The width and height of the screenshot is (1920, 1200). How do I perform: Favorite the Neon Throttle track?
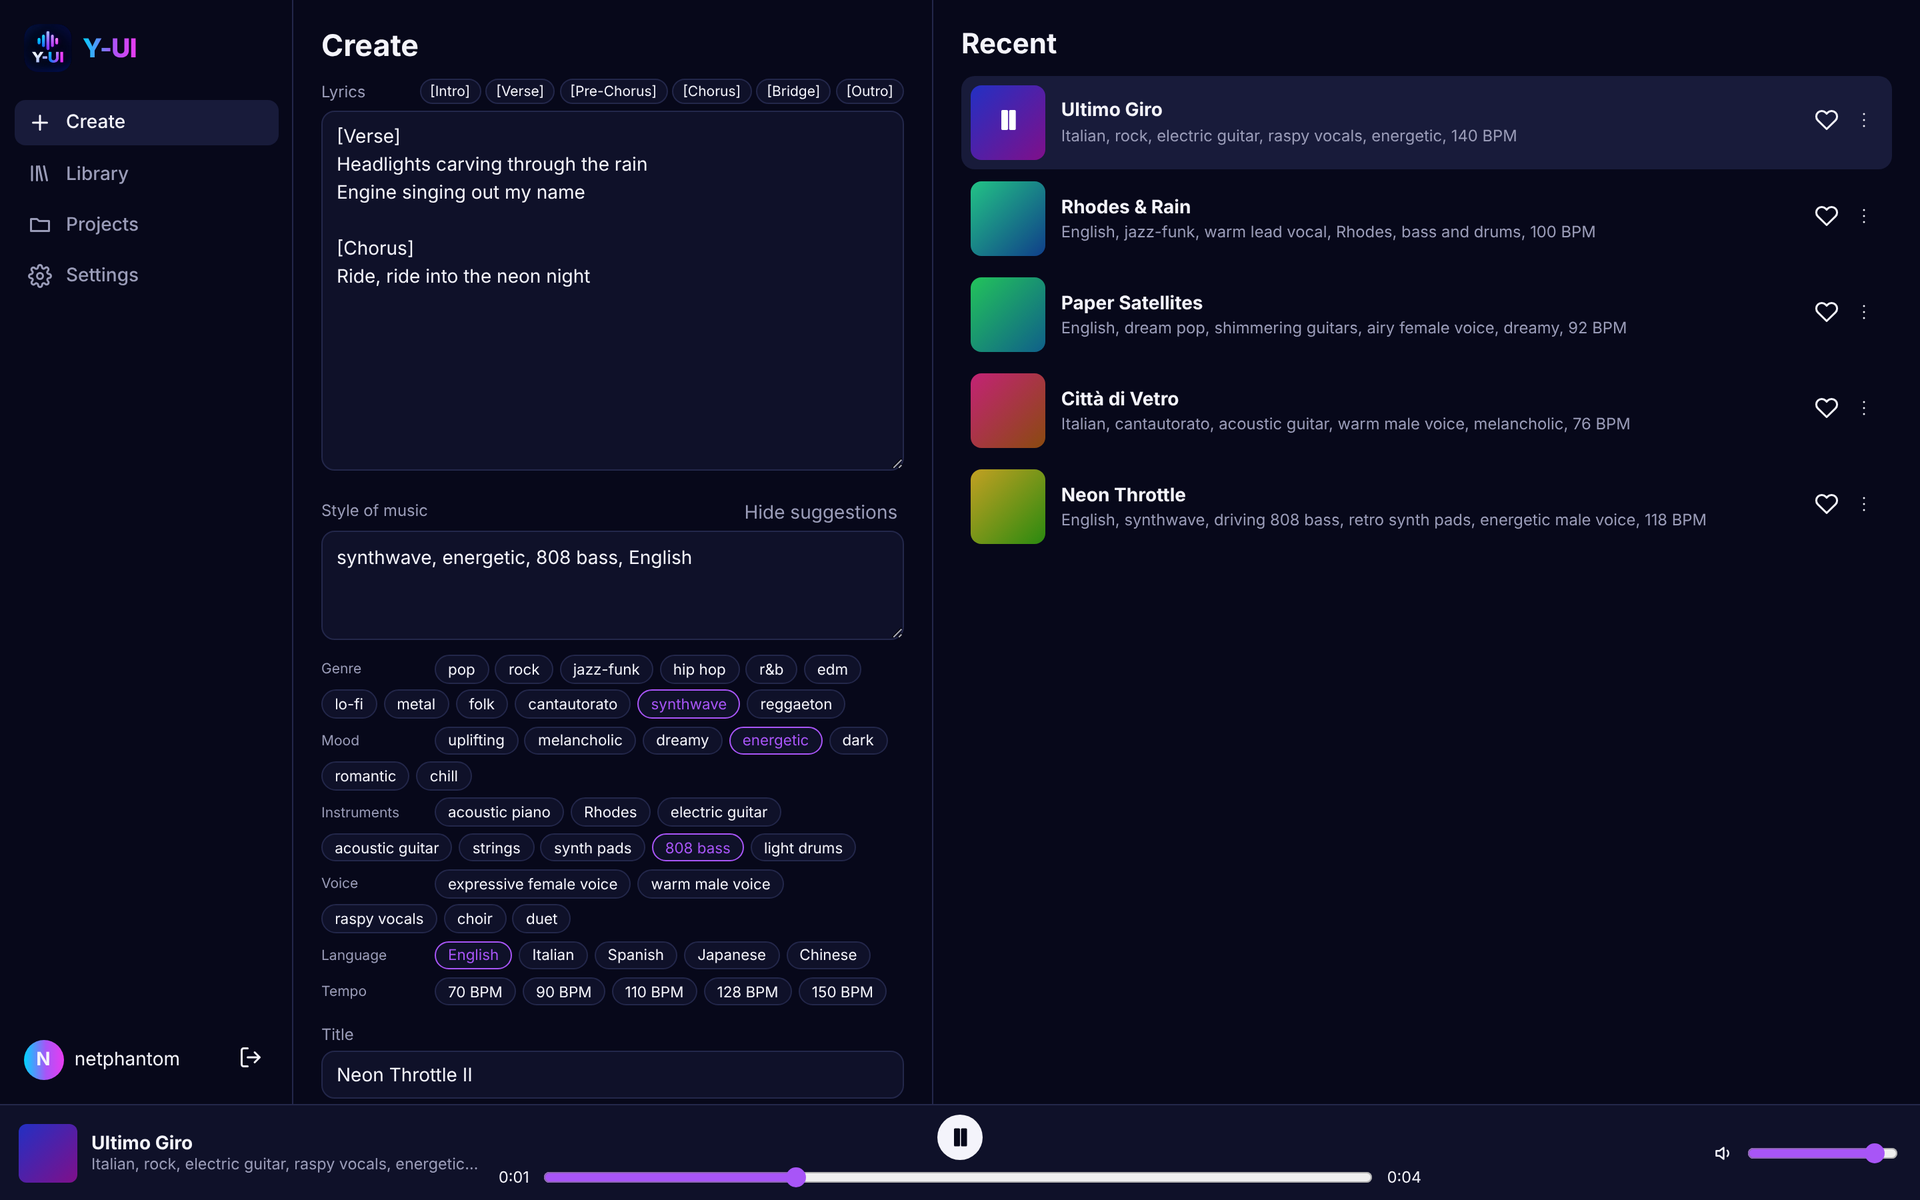tap(1826, 504)
